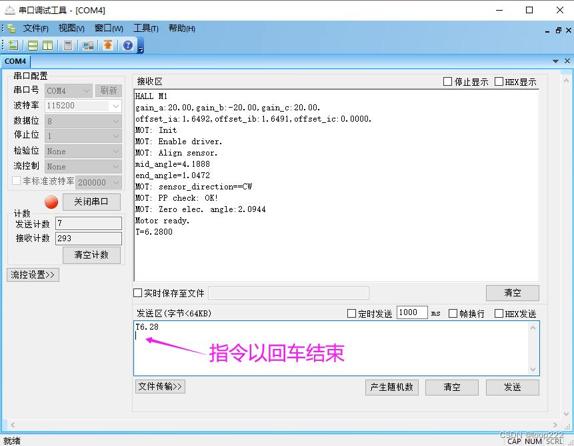Enable the 停止显示 checkbox
The image size is (574, 446).
(x=447, y=81)
